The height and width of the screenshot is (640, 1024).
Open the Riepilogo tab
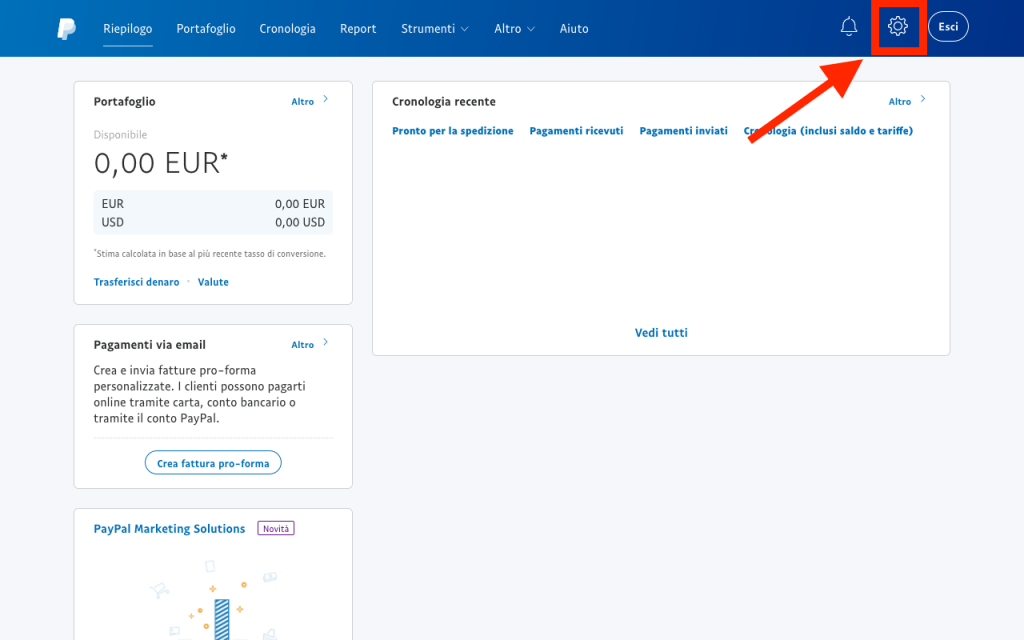tap(127, 29)
